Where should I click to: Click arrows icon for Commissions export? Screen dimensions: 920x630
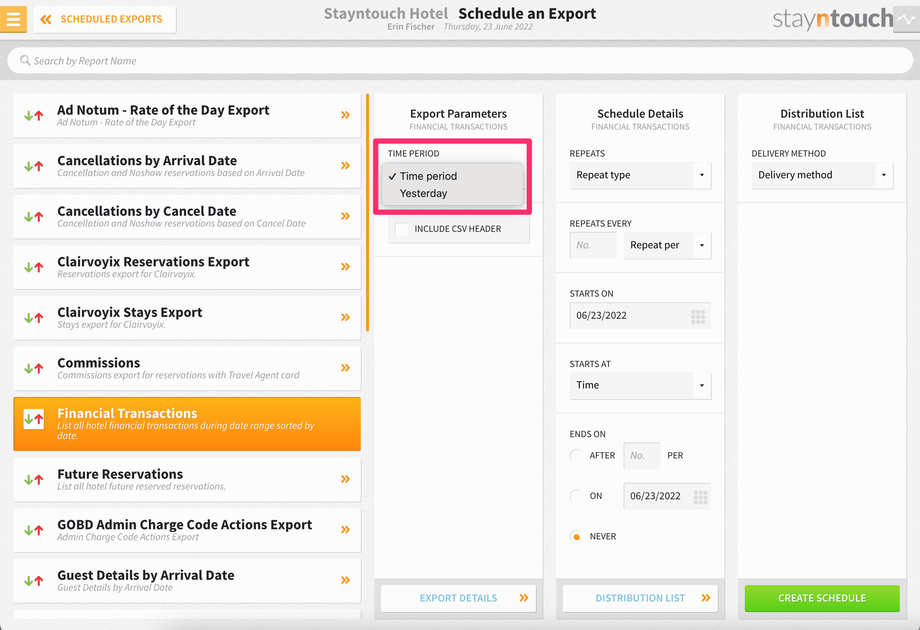(x=33, y=368)
